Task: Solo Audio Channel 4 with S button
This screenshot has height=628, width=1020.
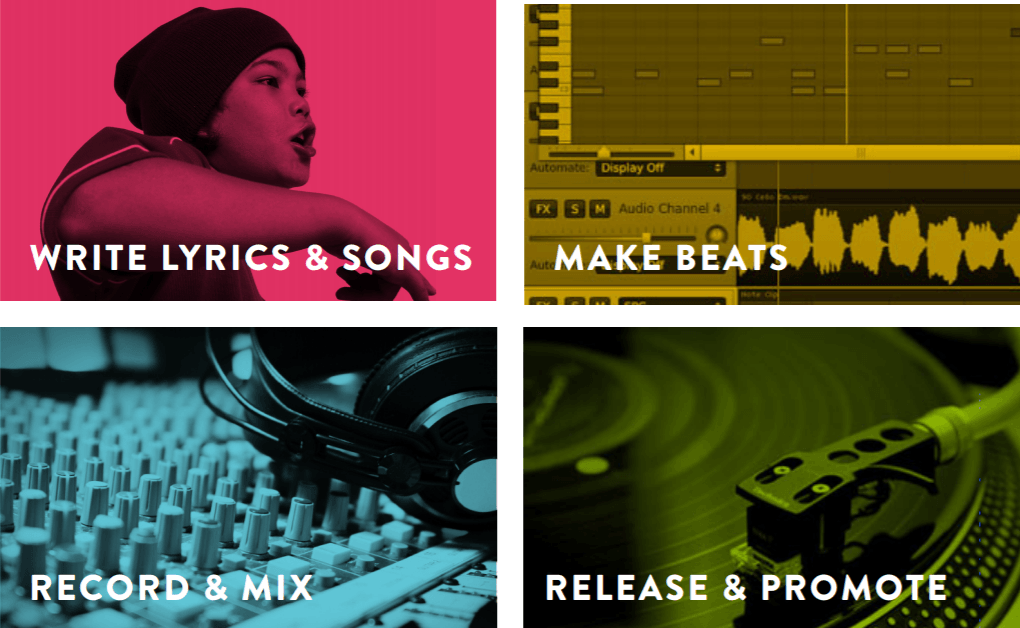Action: click(x=574, y=209)
